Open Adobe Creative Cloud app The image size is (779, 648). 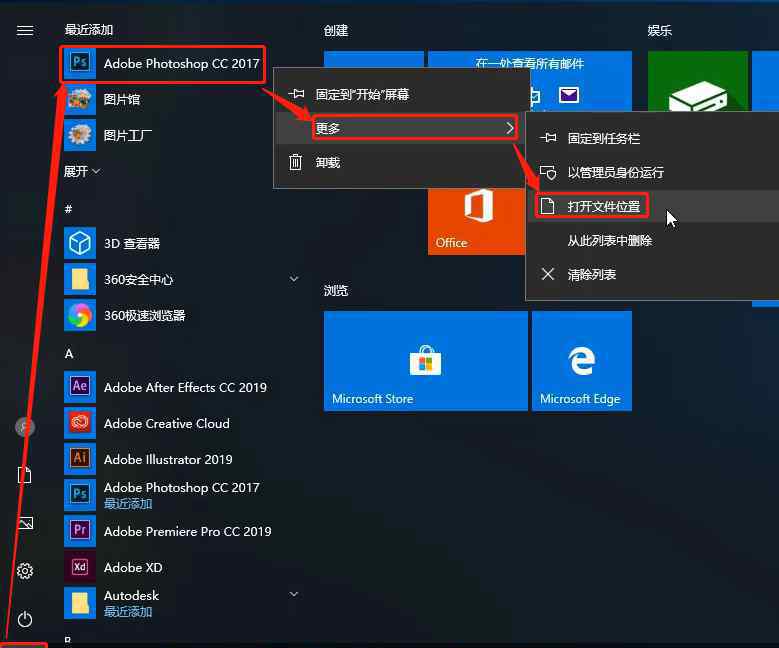click(x=166, y=423)
